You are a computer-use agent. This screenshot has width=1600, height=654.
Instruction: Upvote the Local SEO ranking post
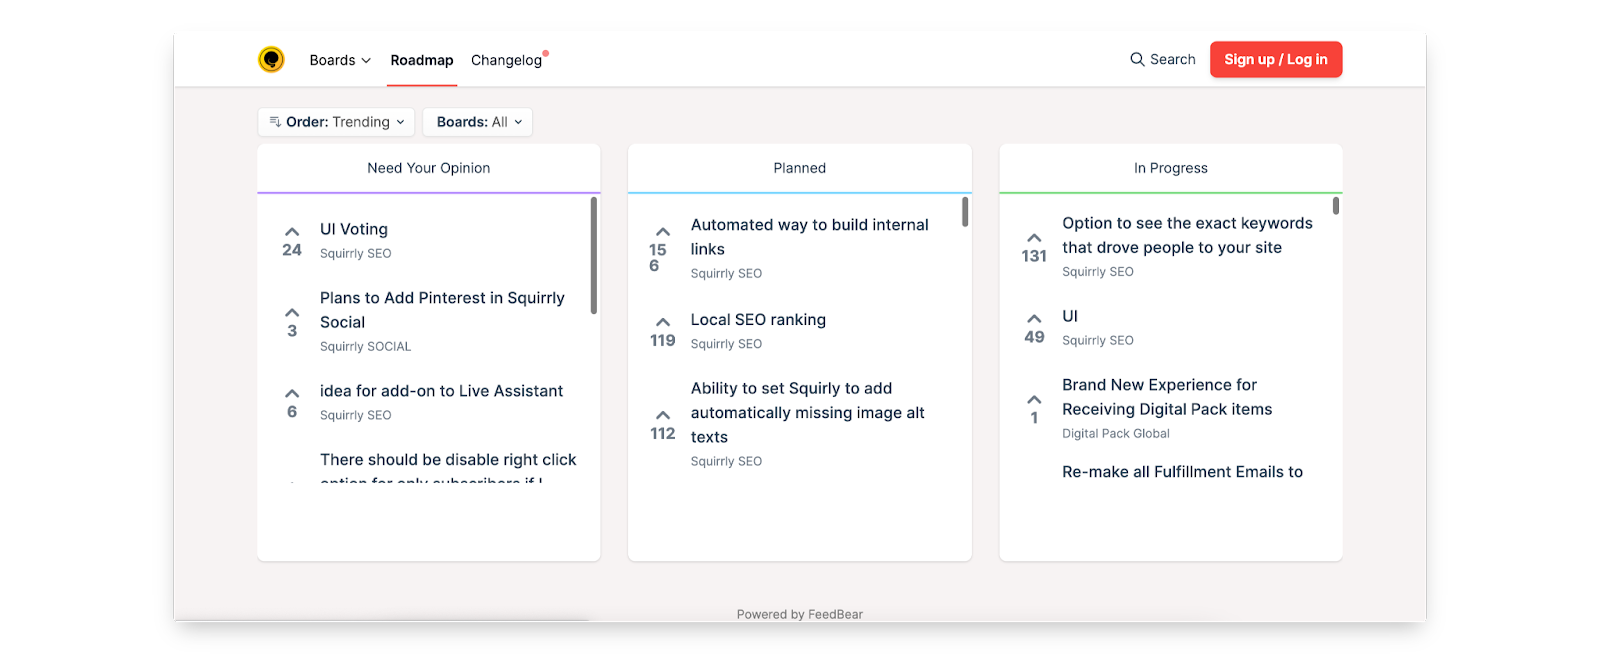tap(662, 323)
